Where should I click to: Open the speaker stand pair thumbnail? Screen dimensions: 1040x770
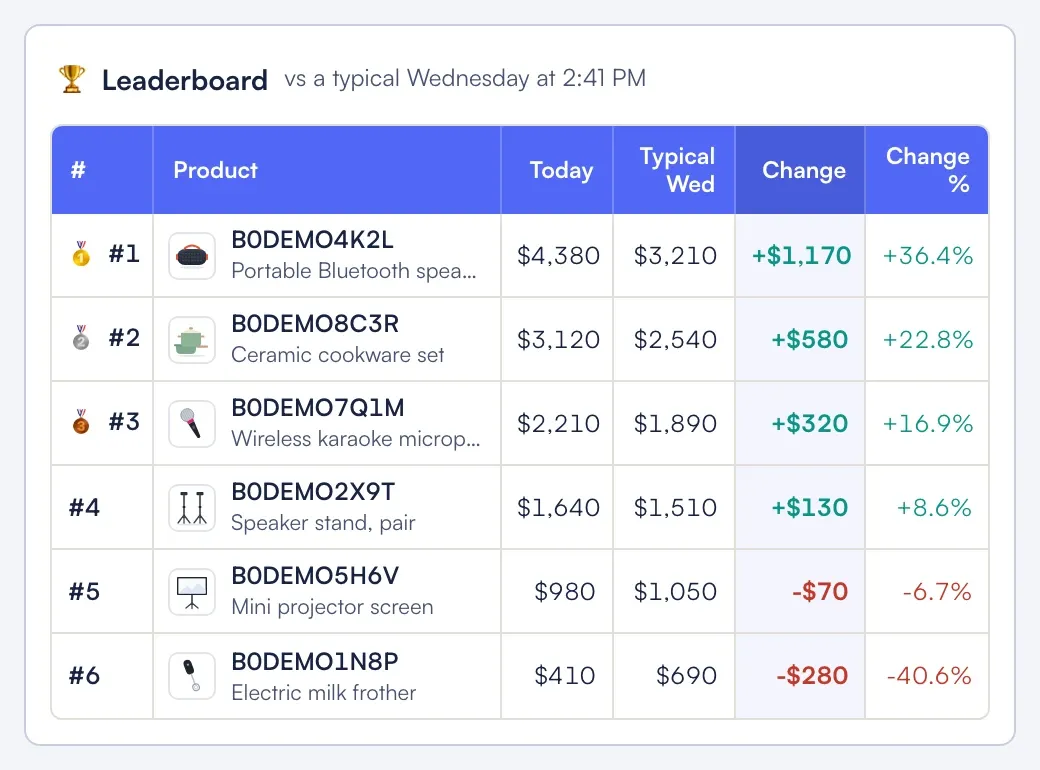(192, 508)
